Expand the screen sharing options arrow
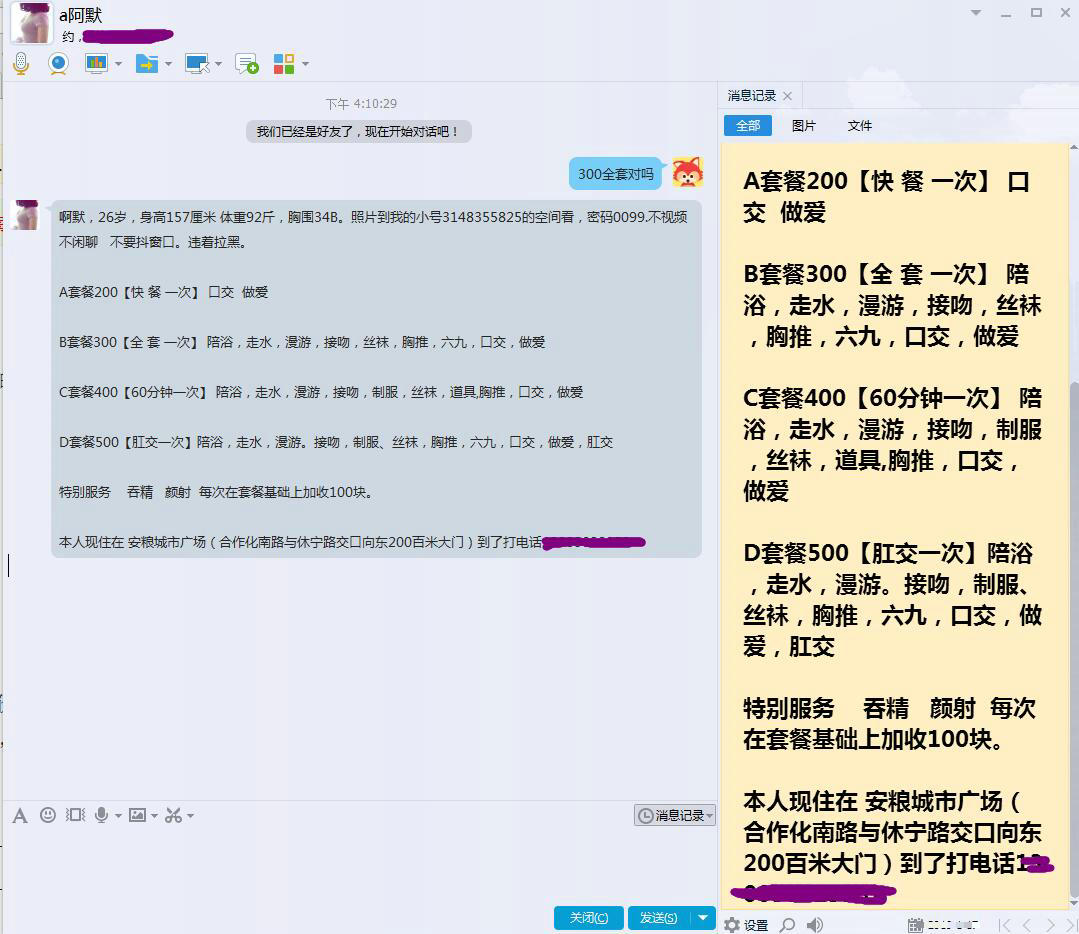Viewport: 1079px width, 934px height. click(119, 63)
